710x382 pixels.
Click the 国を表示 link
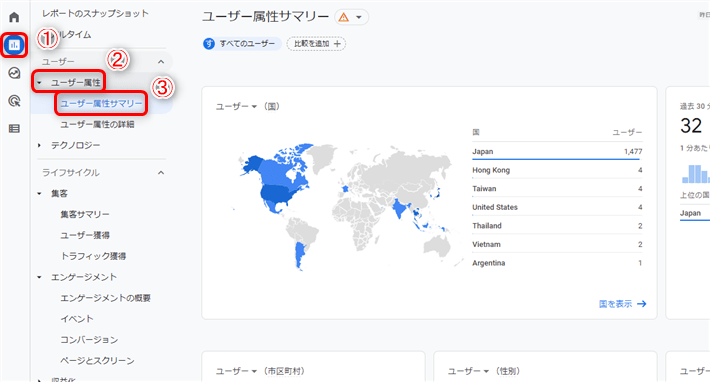click(622, 304)
